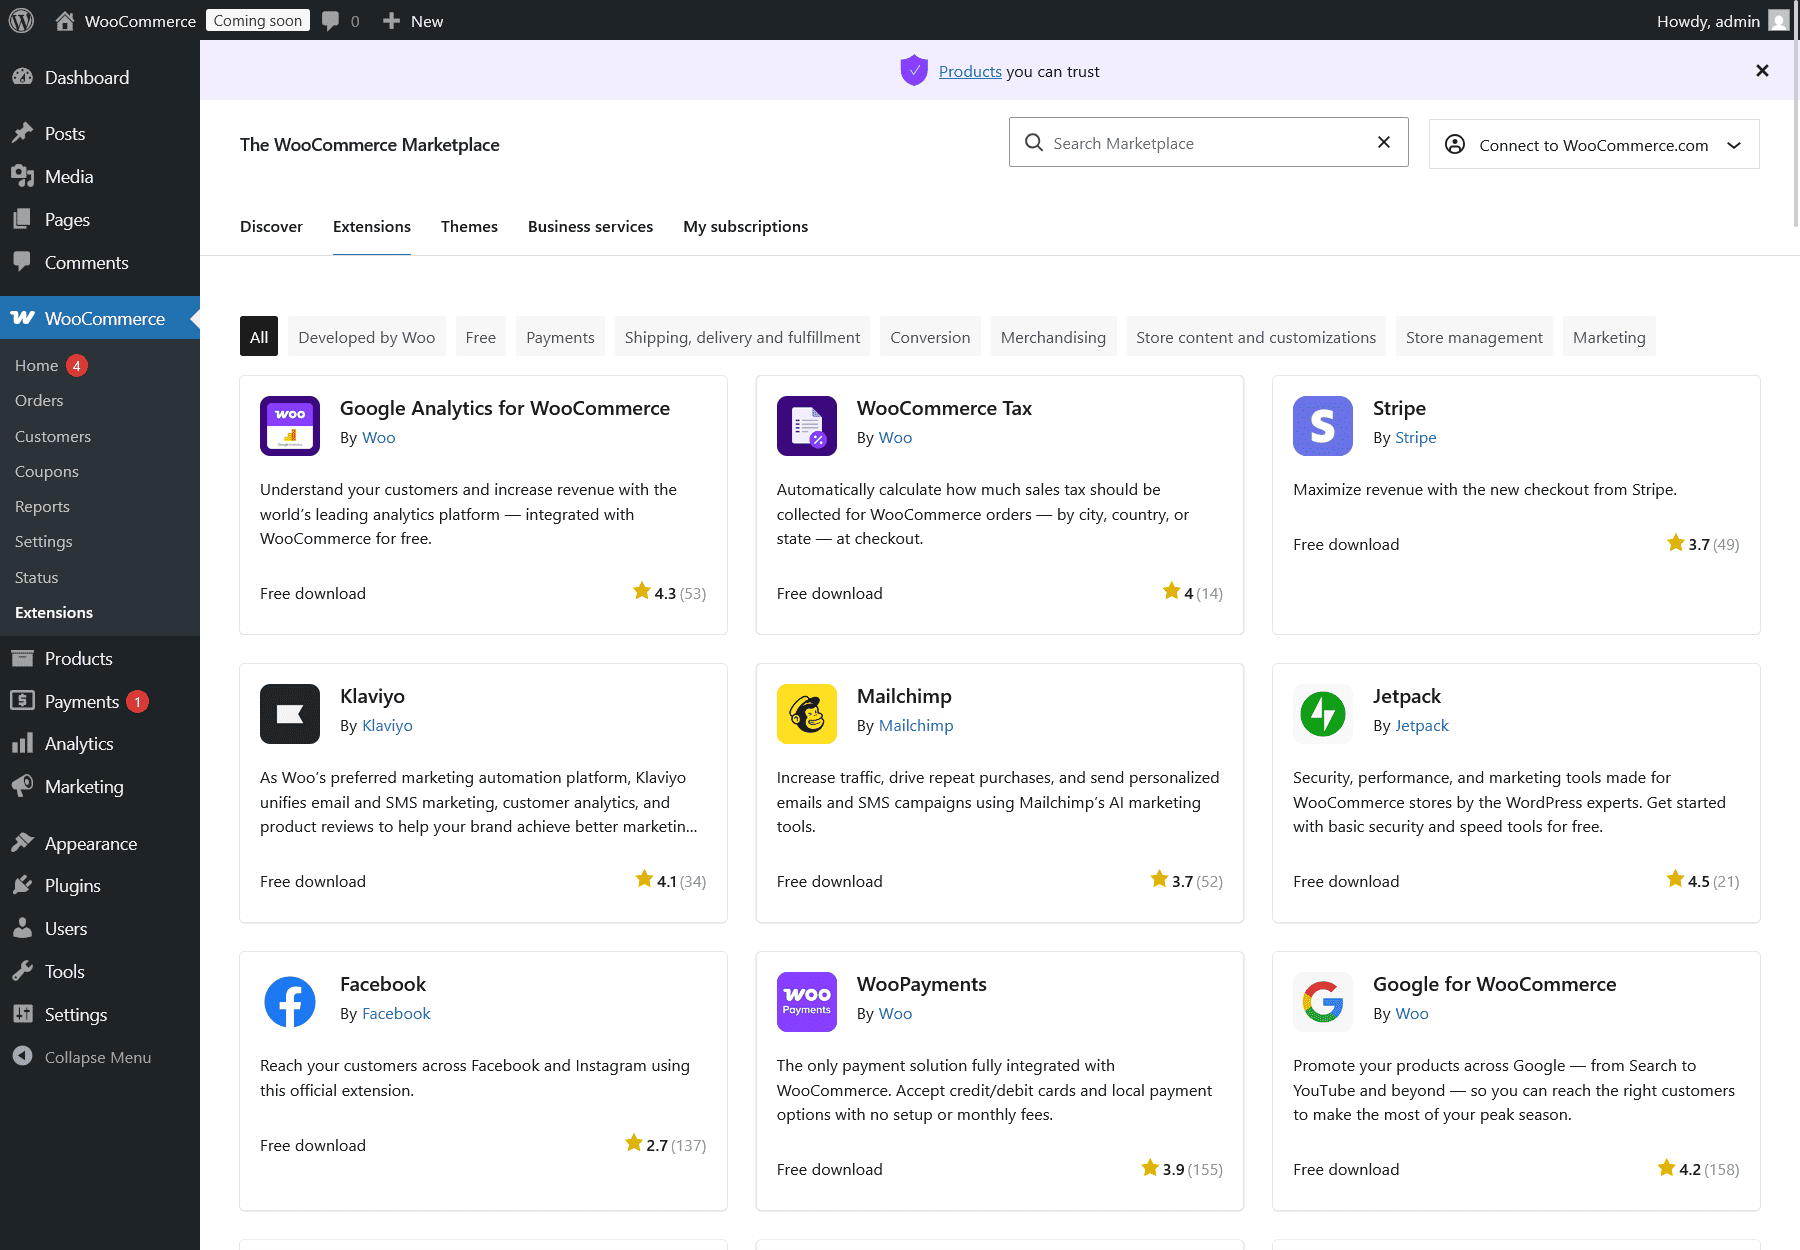The width and height of the screenshot is (1800, 1250).
Task: Filter extensions by Free category
Action: pyautogui.click(x=480, y=337)
